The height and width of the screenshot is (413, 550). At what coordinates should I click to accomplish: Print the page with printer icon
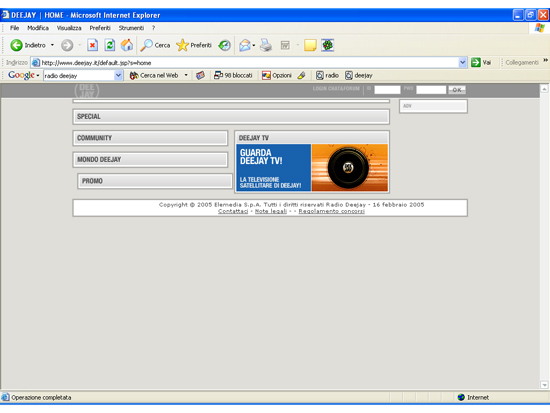coord(266,45)
